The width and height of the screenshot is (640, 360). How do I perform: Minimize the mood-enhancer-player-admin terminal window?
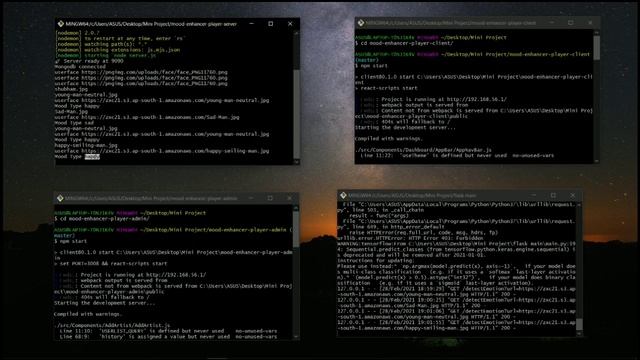(x=251, y=198)
